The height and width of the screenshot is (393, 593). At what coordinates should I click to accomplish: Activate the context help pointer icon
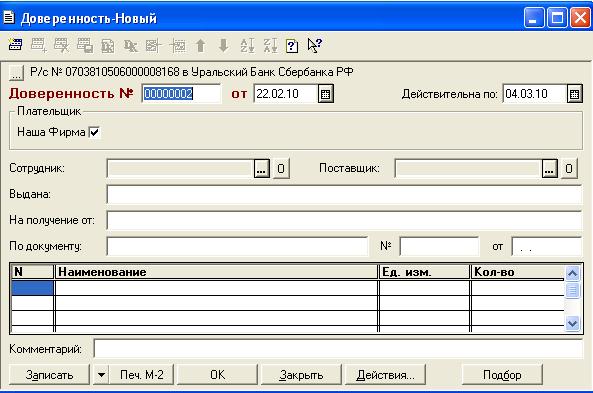click(x=315, y=46)
